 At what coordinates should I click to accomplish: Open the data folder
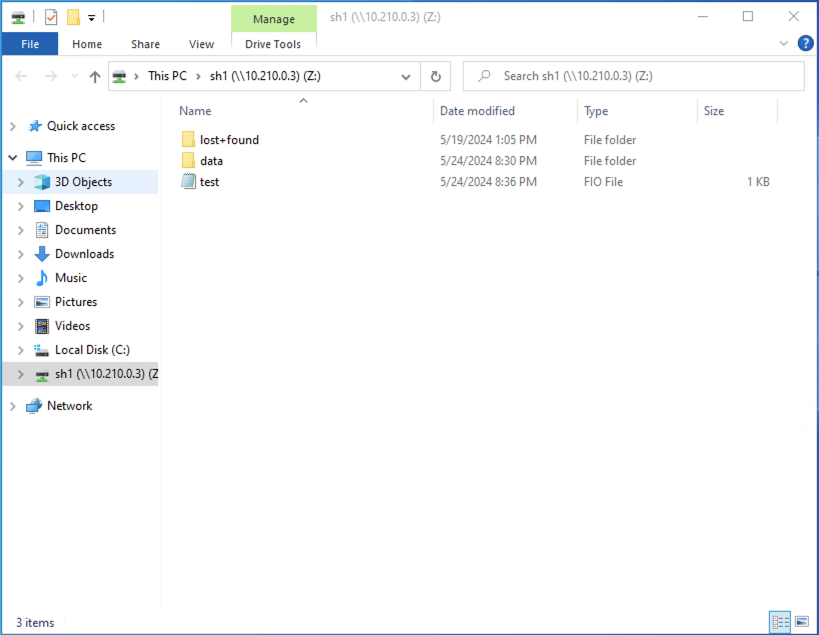click(210, 160)
